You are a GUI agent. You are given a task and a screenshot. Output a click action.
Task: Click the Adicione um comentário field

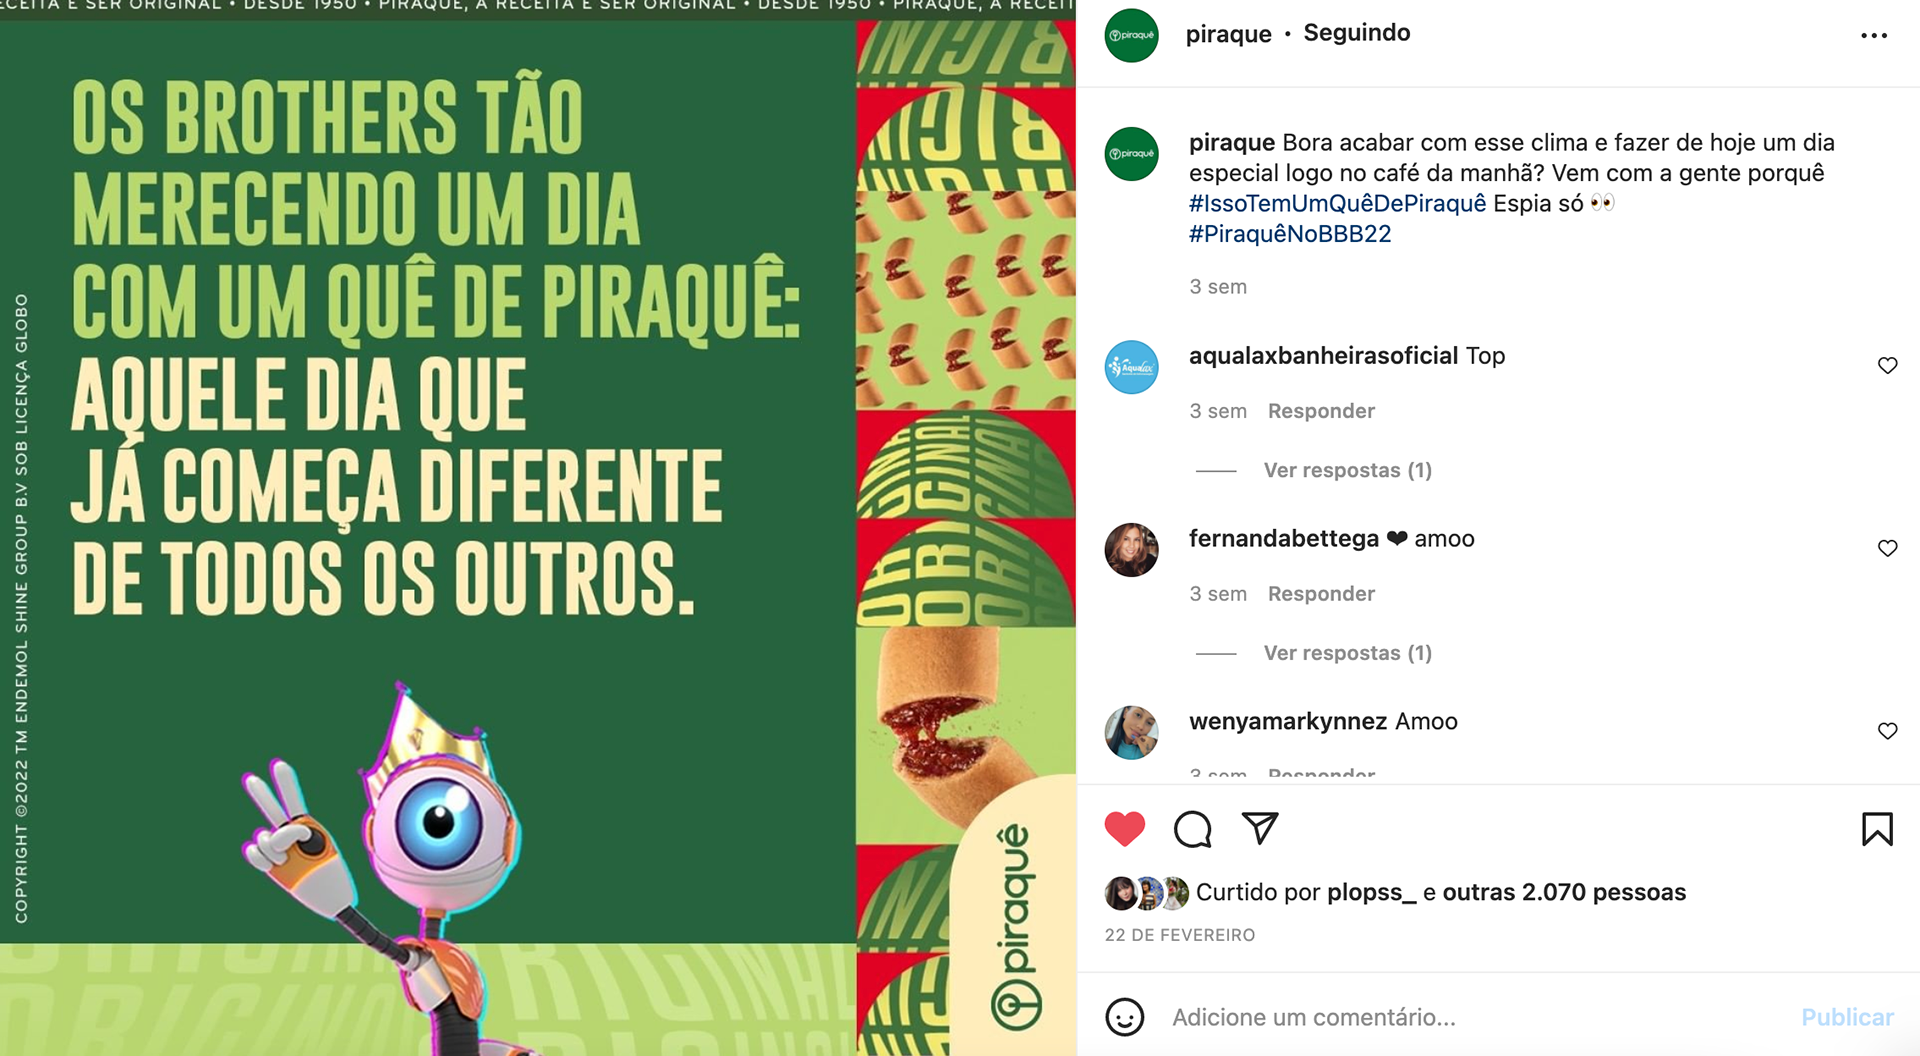coord(1480,1017)
